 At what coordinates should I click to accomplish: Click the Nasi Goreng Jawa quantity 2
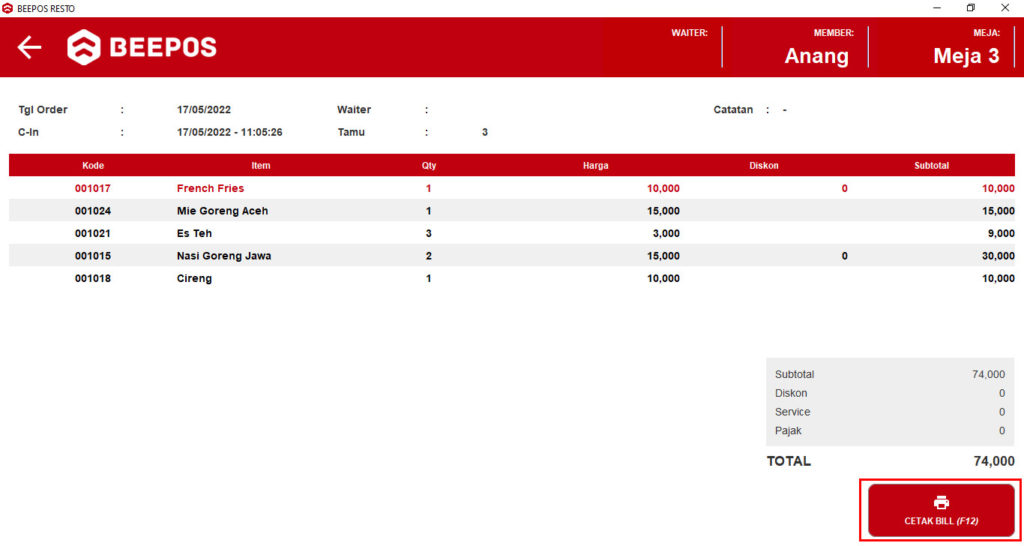click(x=428, y=256)
